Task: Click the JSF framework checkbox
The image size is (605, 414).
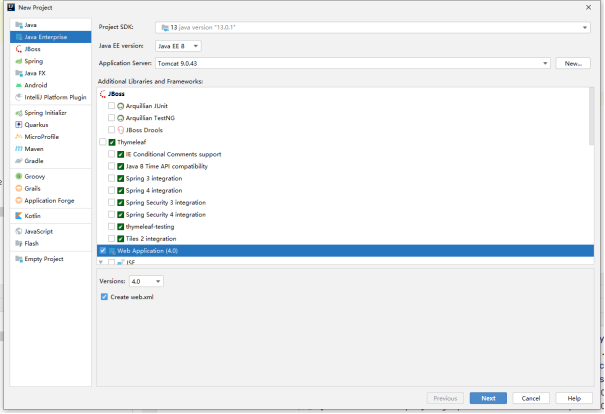Action: [112, 262]
